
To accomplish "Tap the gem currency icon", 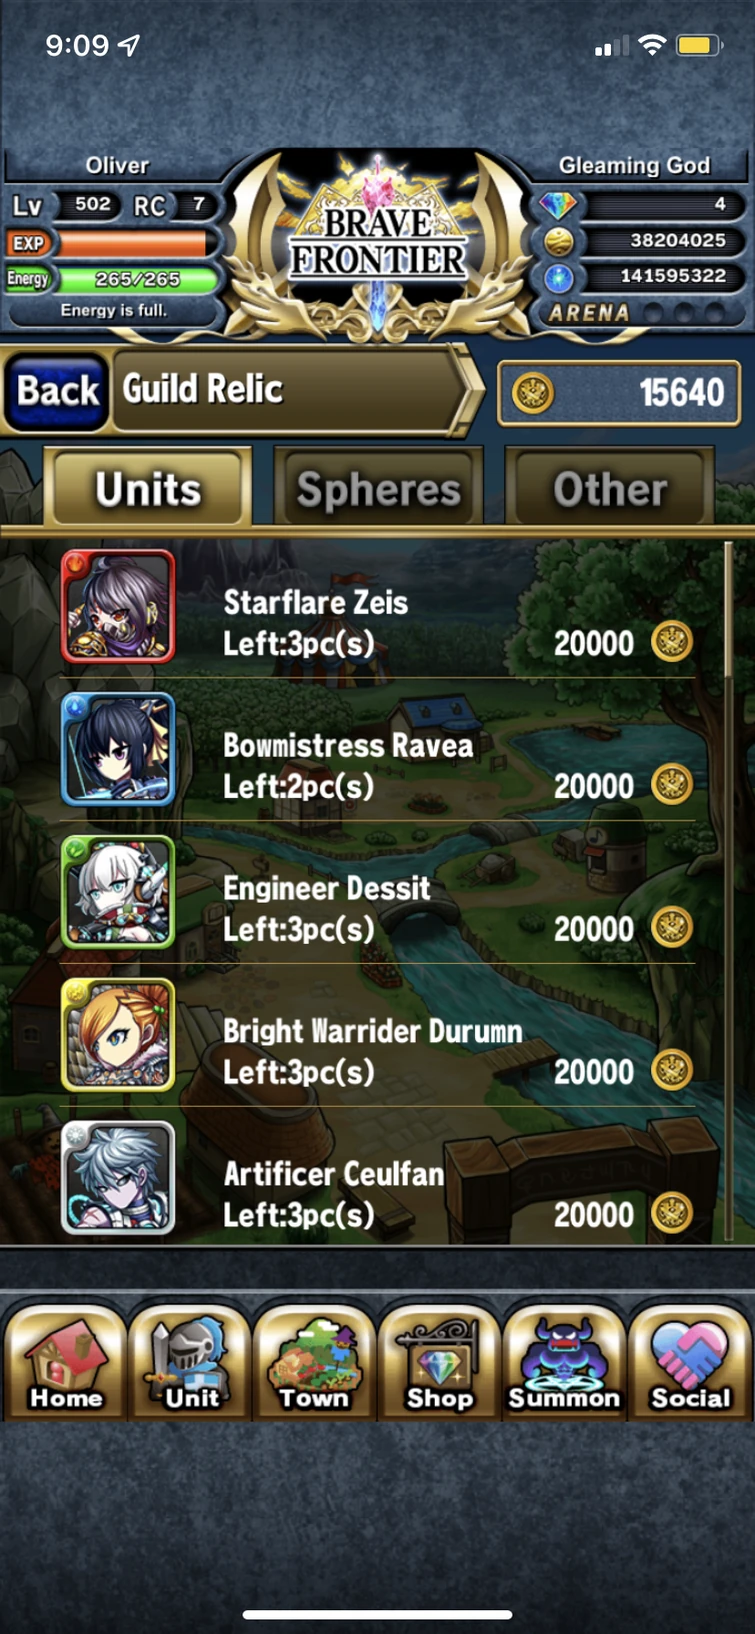I will point(558,205).
